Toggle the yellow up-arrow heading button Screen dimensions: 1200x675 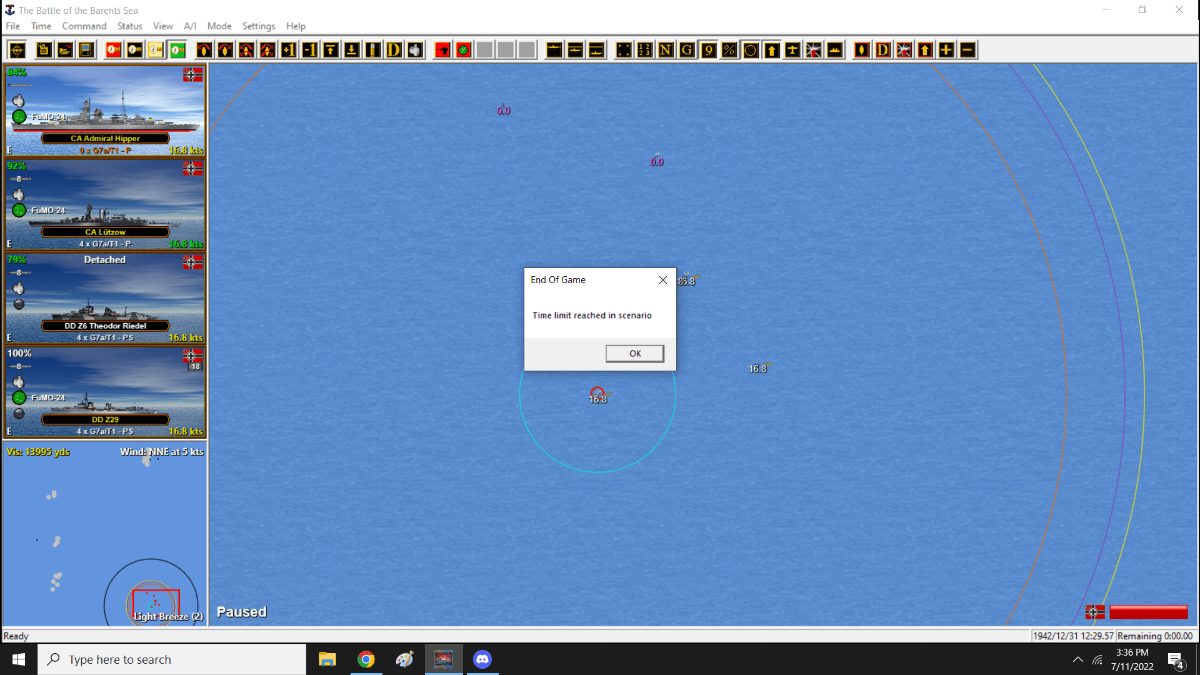pos(771,50)
